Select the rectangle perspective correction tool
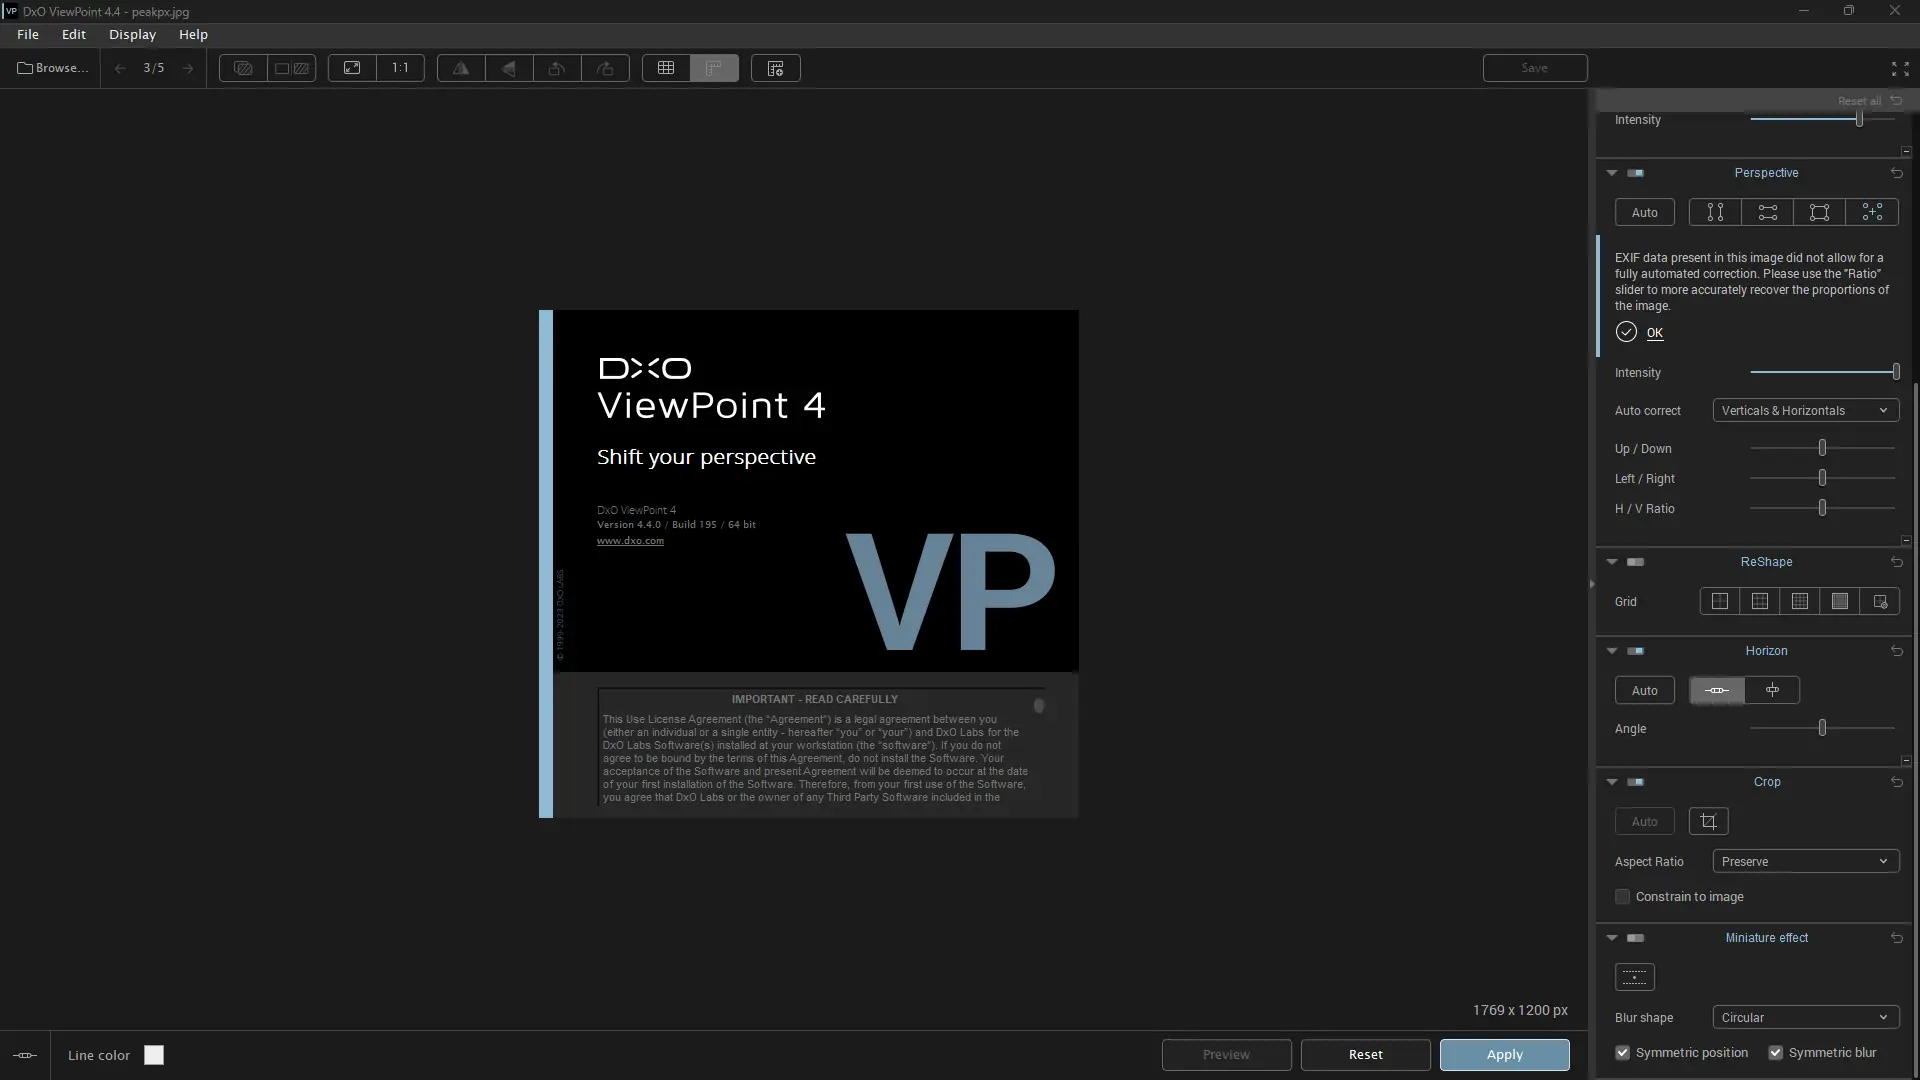The height and width of the screenshot is (1080, 1920). tap(1819, 212)
